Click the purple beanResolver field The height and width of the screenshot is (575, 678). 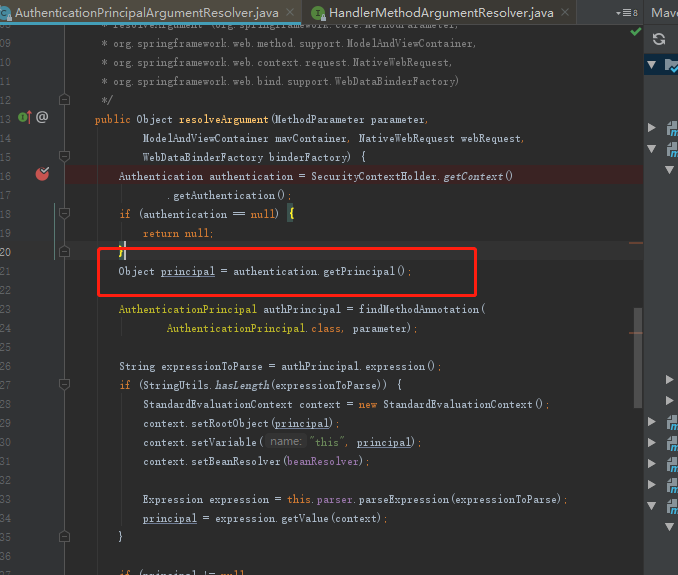(x=323, y=462)
